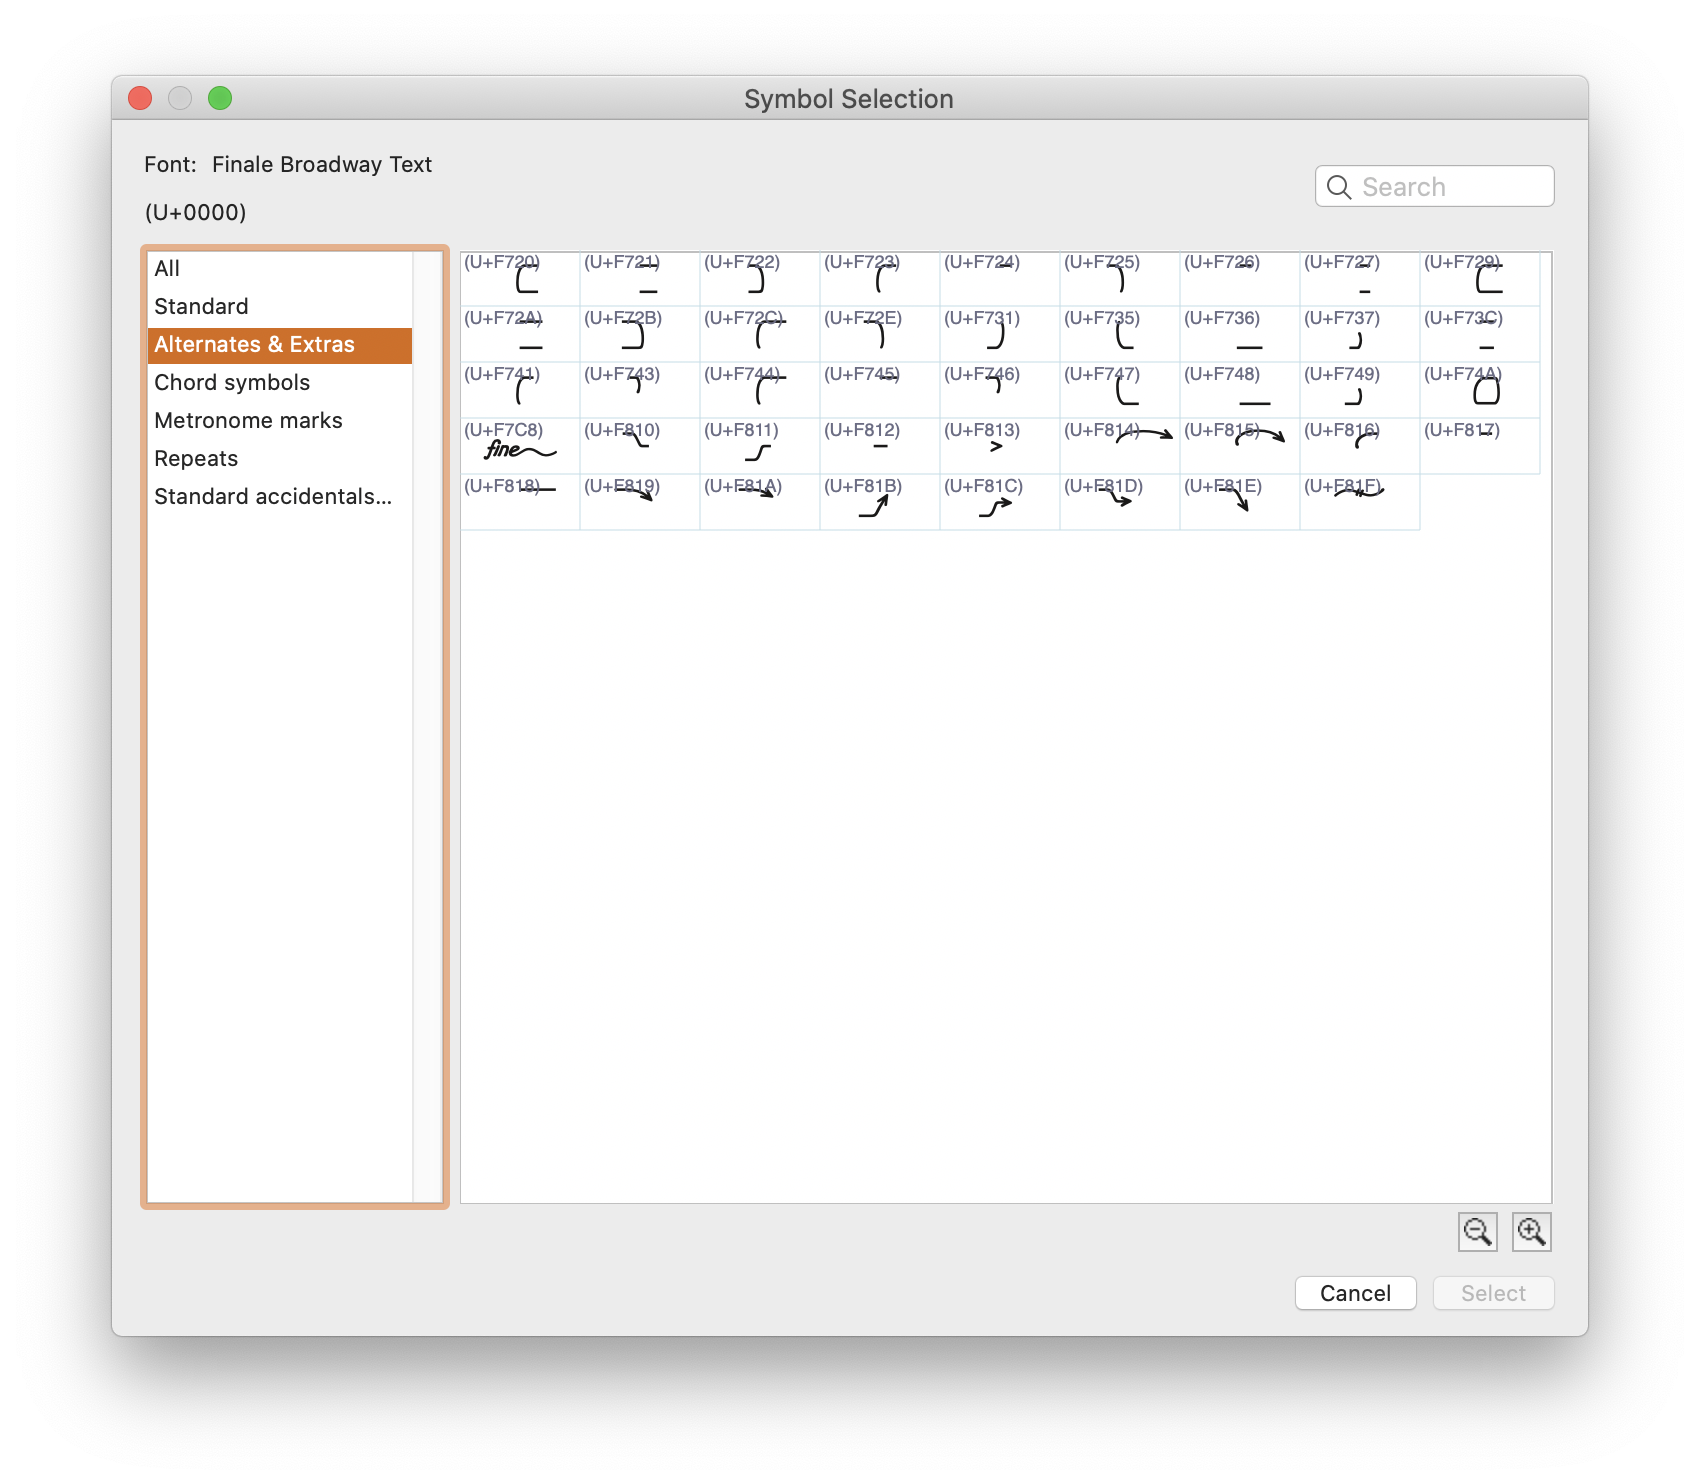Open the Chord symbols category

pos(232,382)
